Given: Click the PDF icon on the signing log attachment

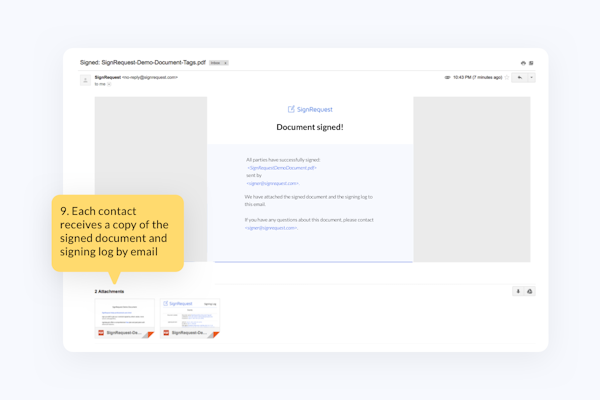Looking at the screenshot, I should pyautogui.click(x=166, y=333).
